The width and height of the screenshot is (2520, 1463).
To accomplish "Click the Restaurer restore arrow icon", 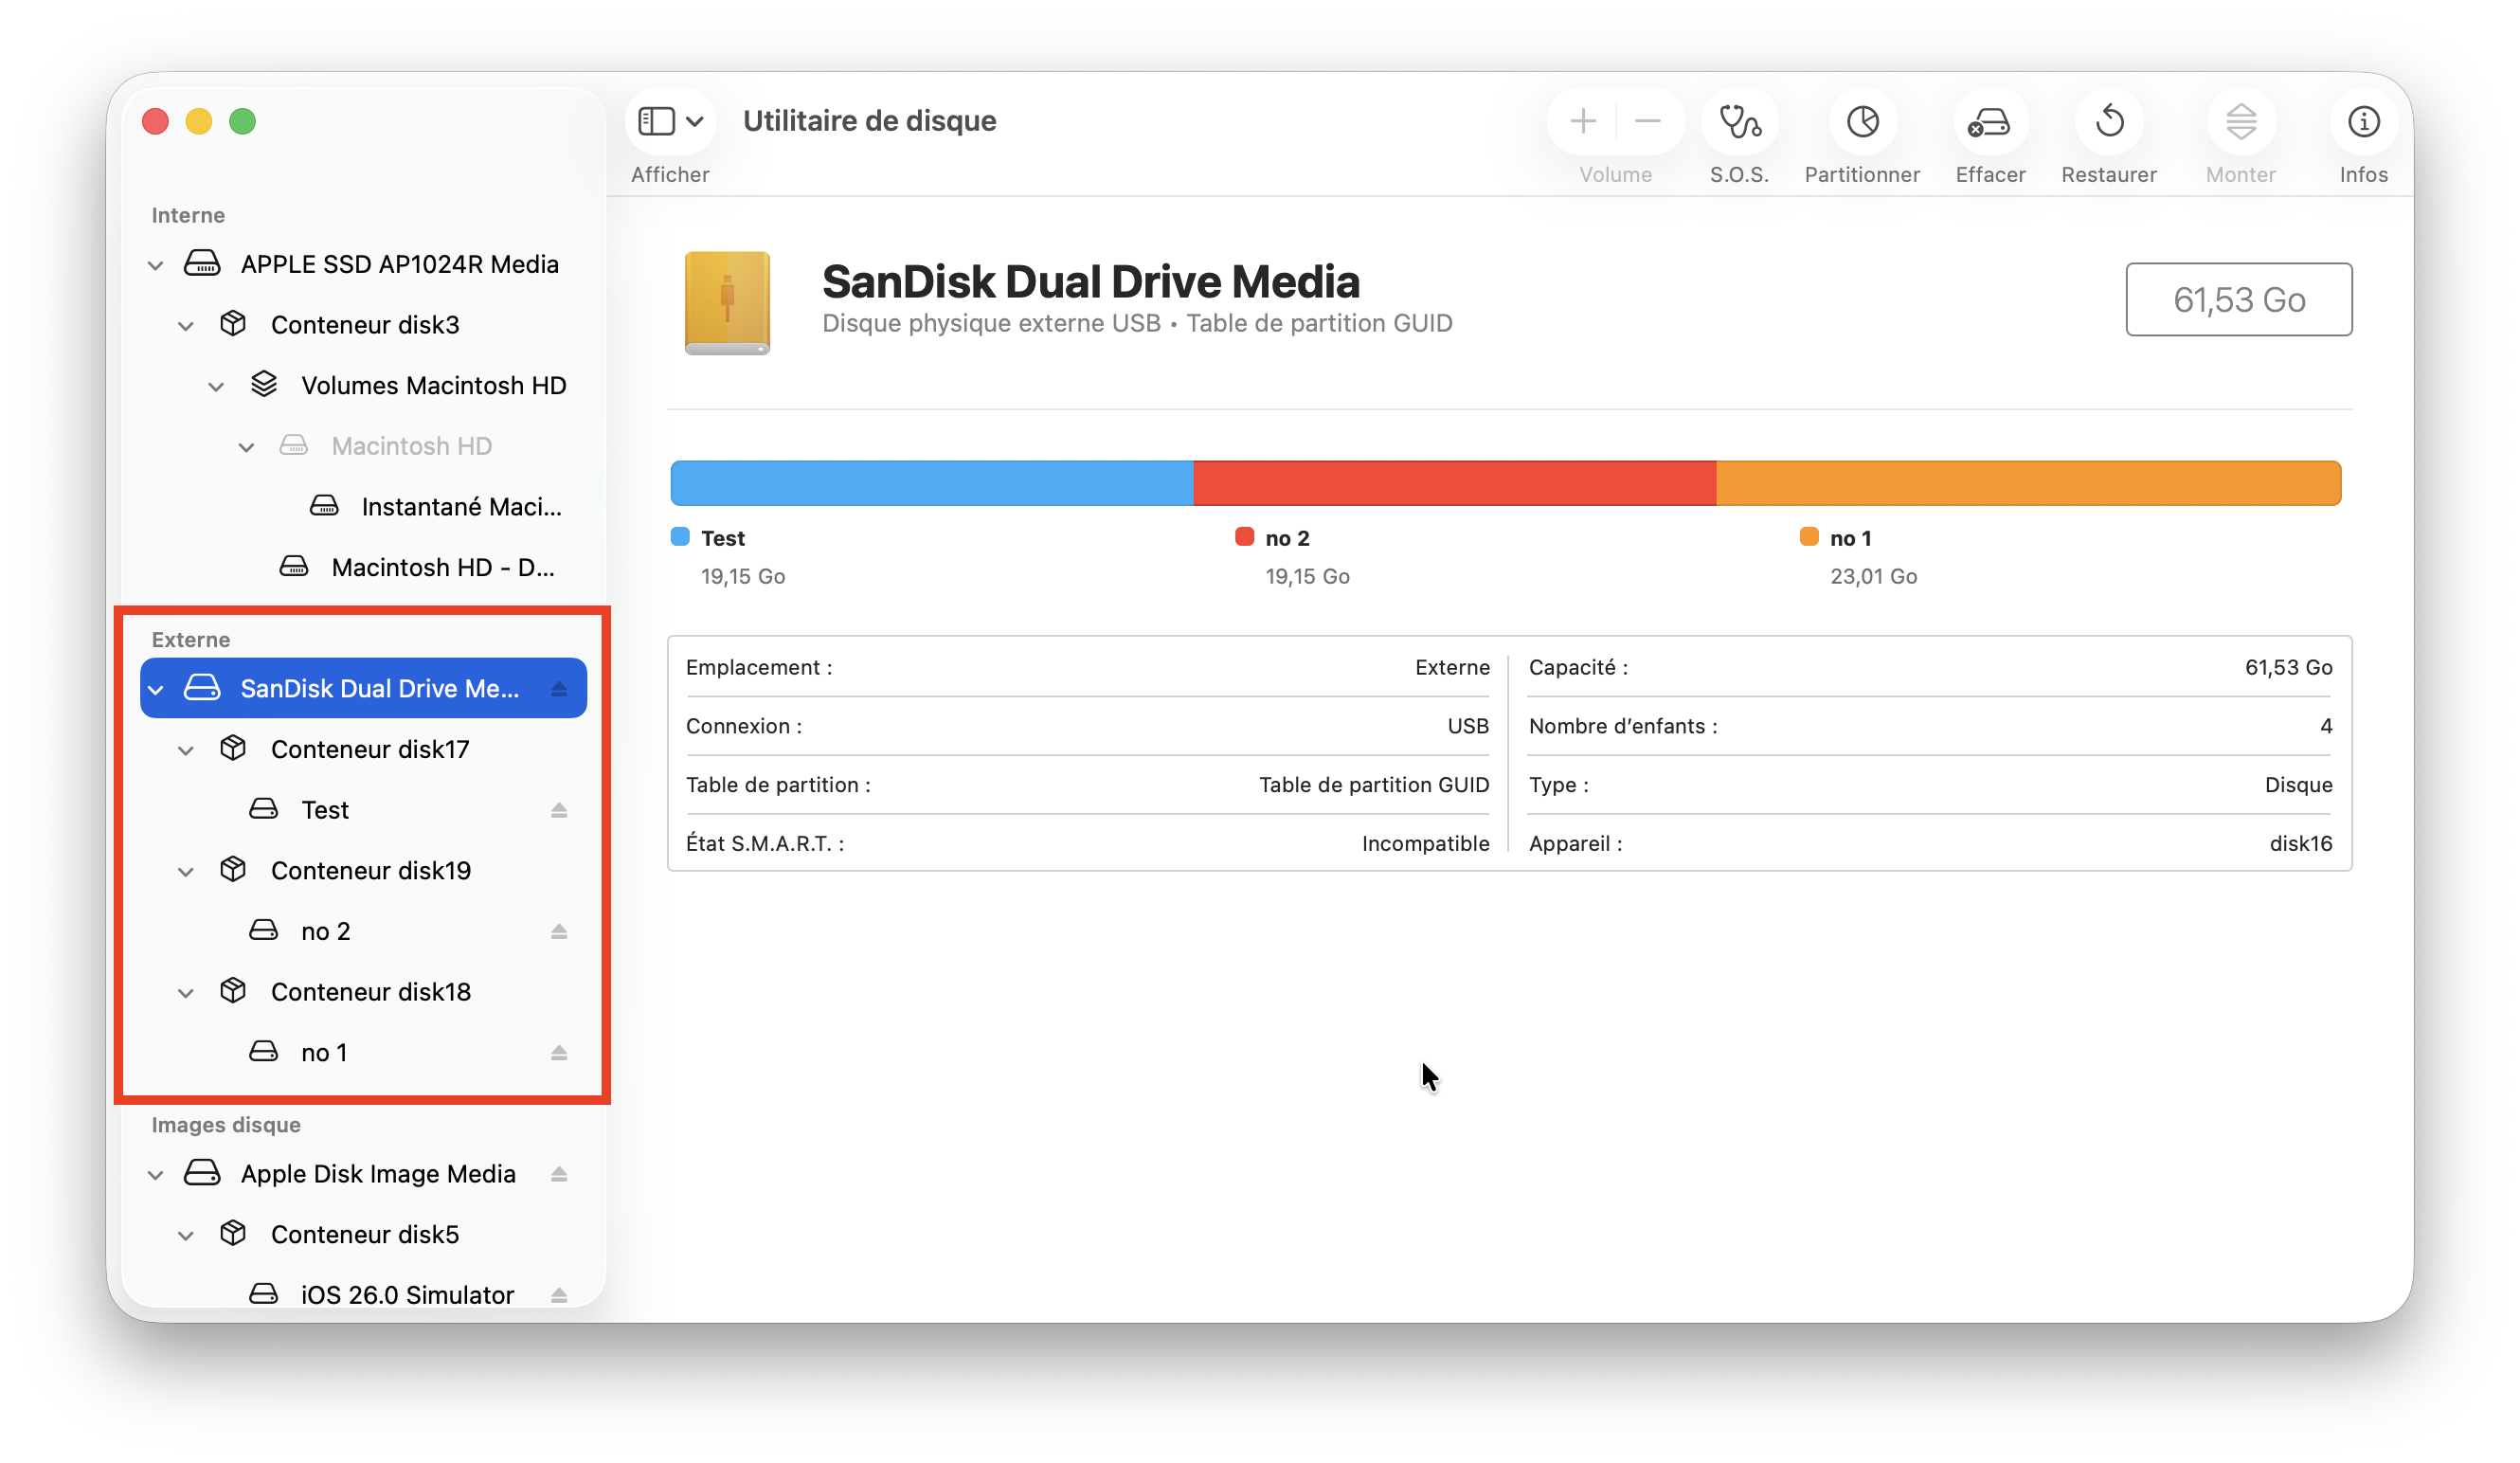I will tap(2109, 122).
